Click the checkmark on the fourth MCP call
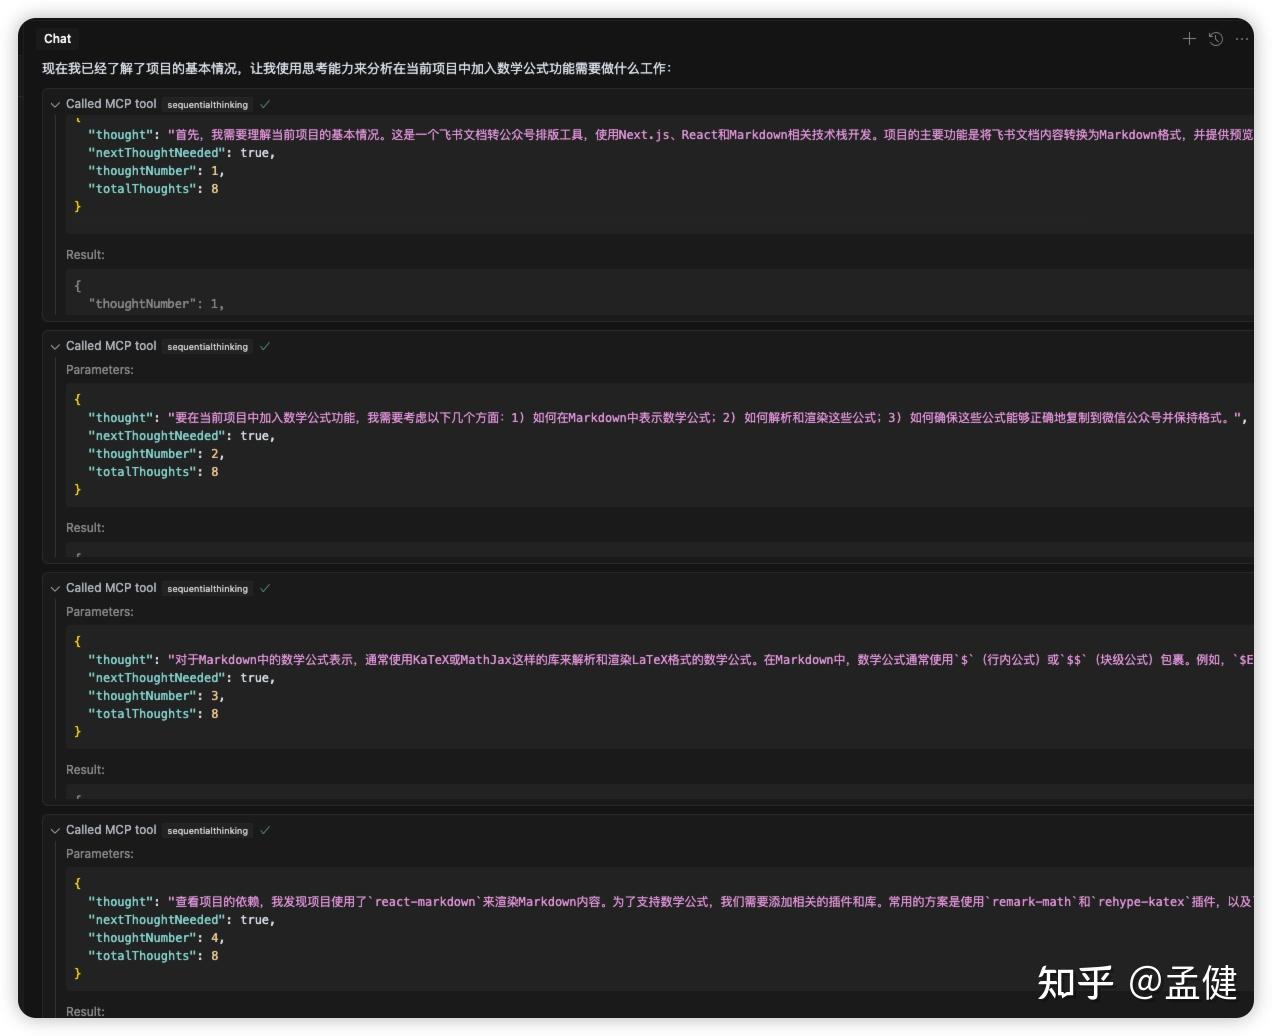 point(265,830)
